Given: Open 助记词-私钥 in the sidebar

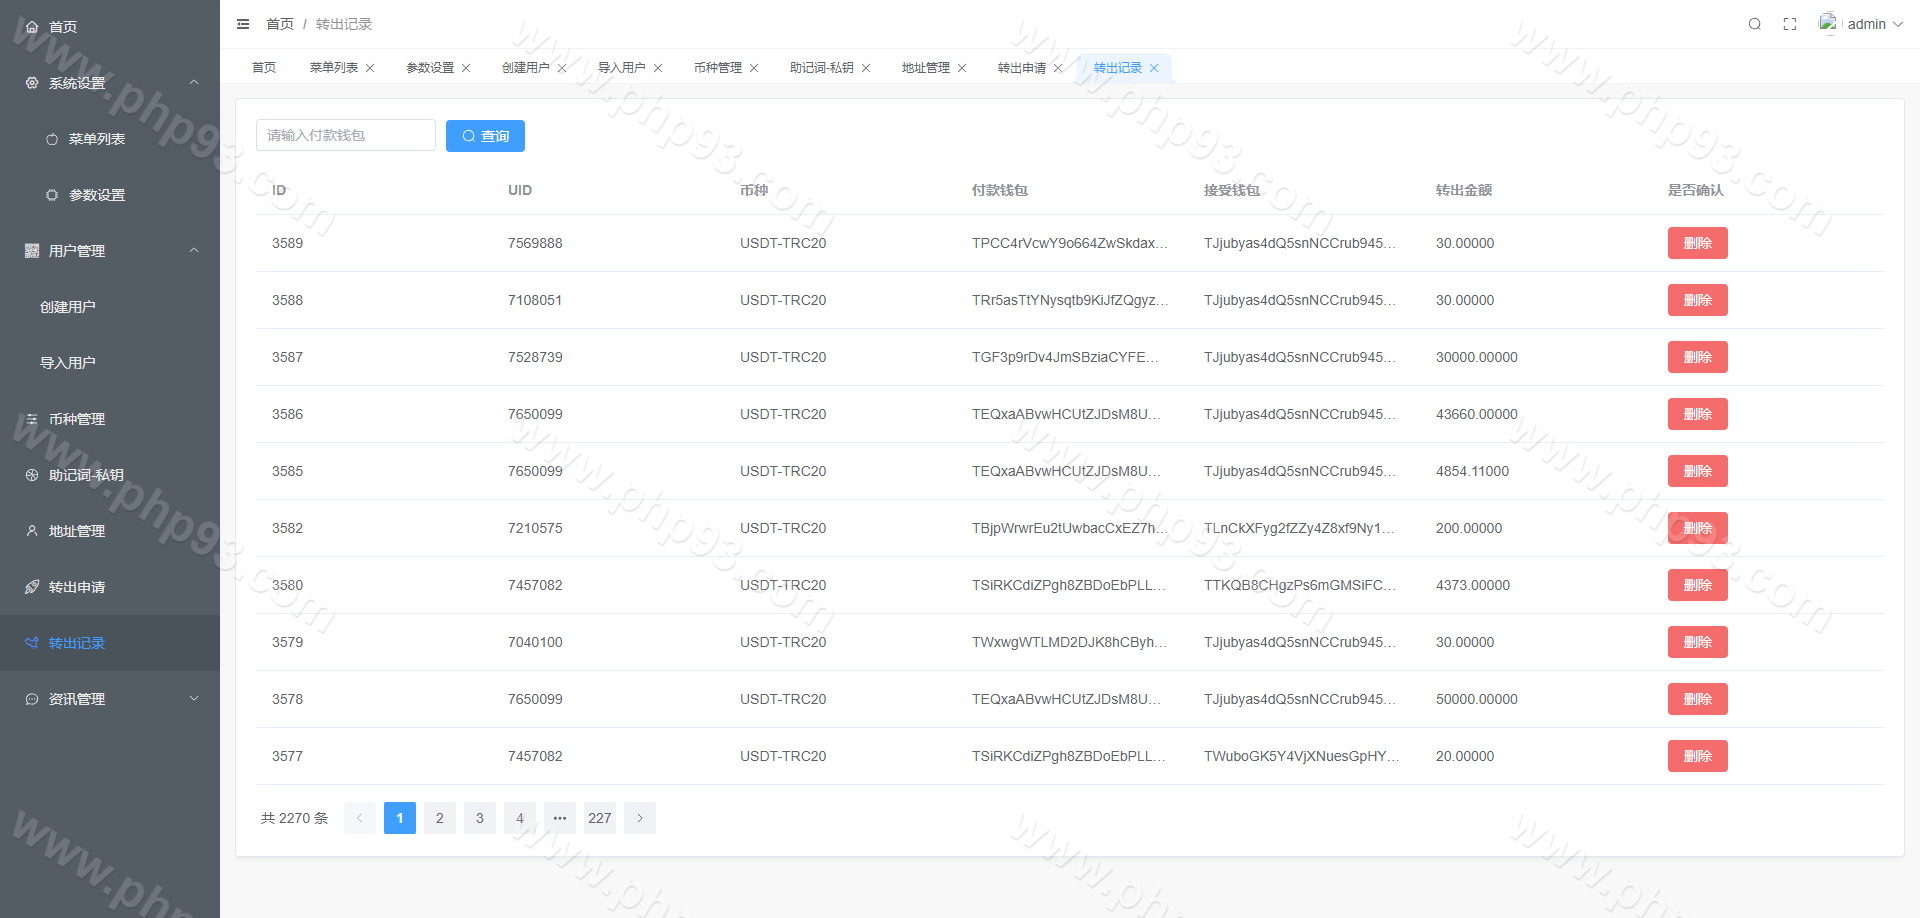Looking at the screenshot, I should click(x=86, y=475).
